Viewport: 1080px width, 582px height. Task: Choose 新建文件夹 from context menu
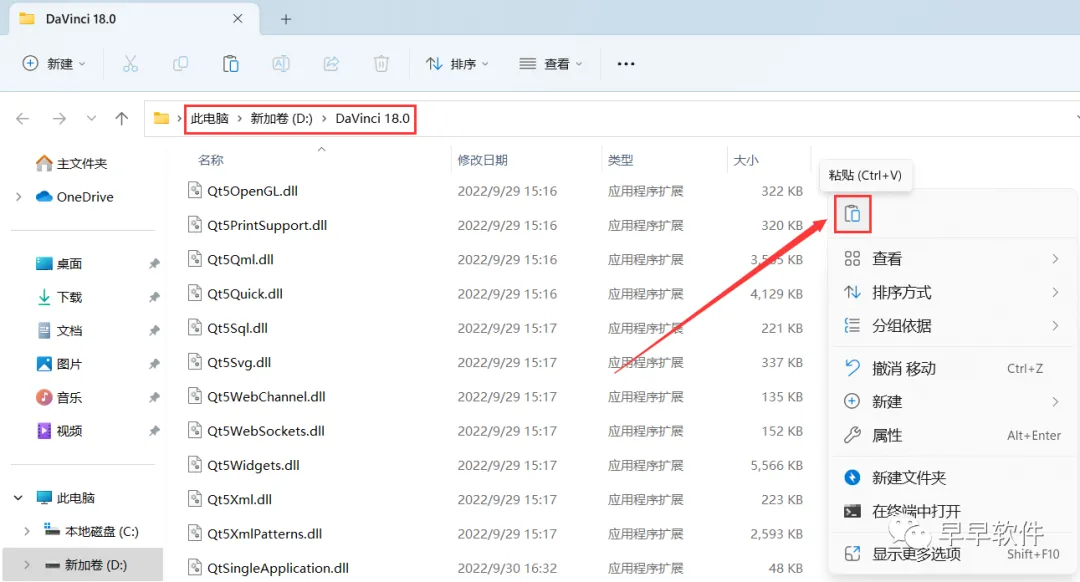point(953,477)
